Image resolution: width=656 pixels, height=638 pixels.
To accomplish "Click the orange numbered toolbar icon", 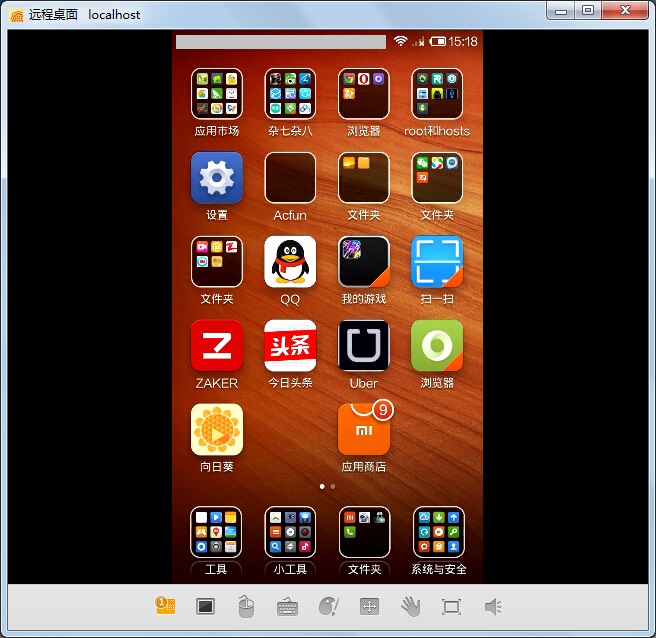I will point(165,606).
